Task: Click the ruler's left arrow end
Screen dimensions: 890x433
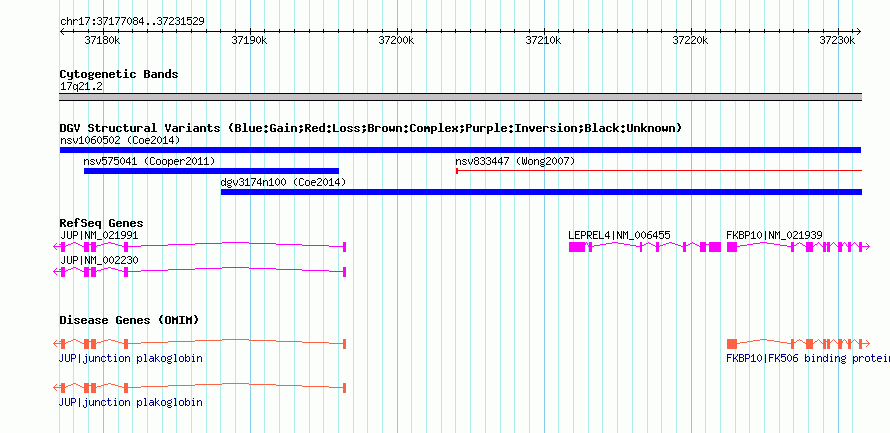Action: point(62,32)
